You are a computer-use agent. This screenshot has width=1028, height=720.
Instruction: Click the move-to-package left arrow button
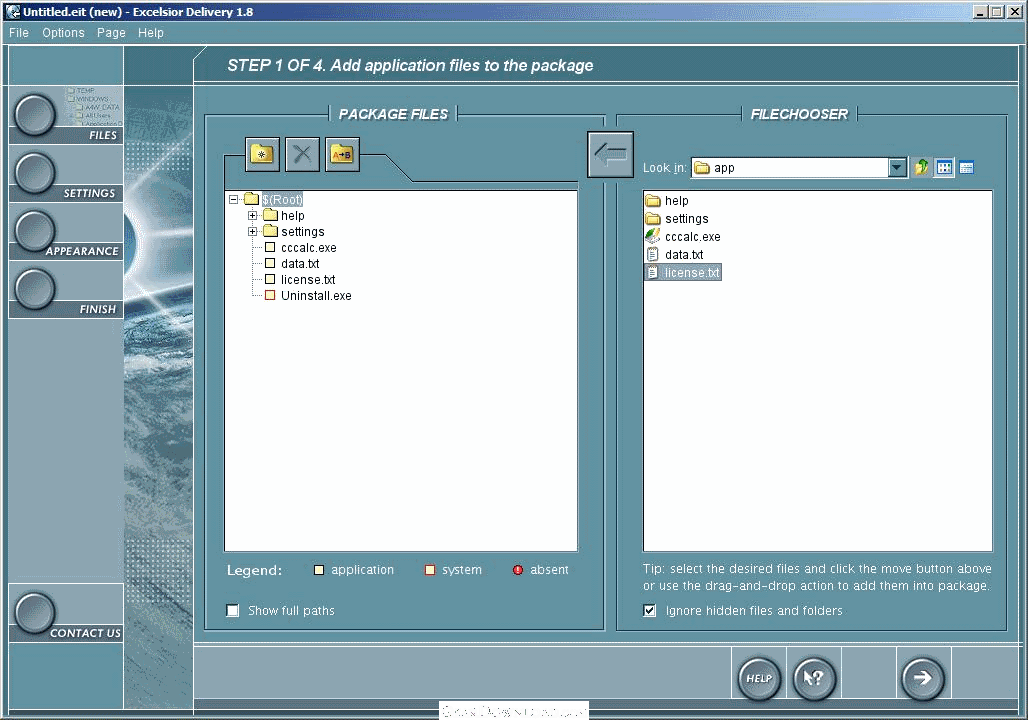(x=610, y=154)
